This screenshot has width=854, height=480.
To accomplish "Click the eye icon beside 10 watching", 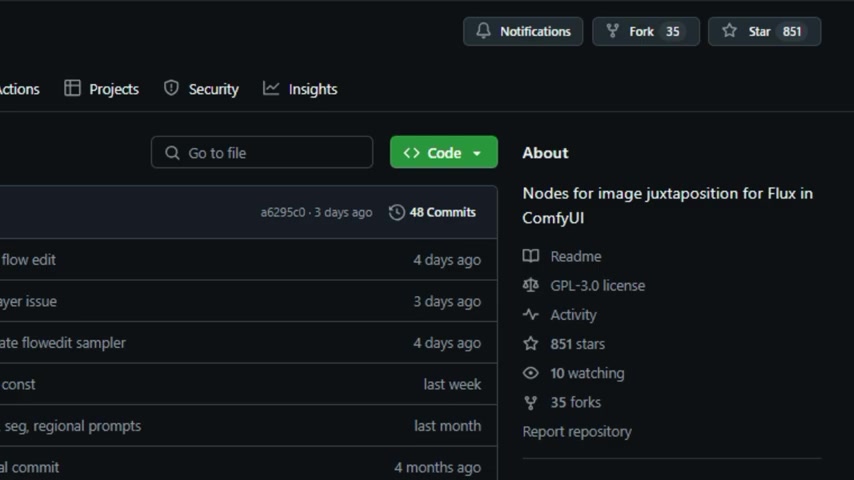I will (x=530, y=373).
